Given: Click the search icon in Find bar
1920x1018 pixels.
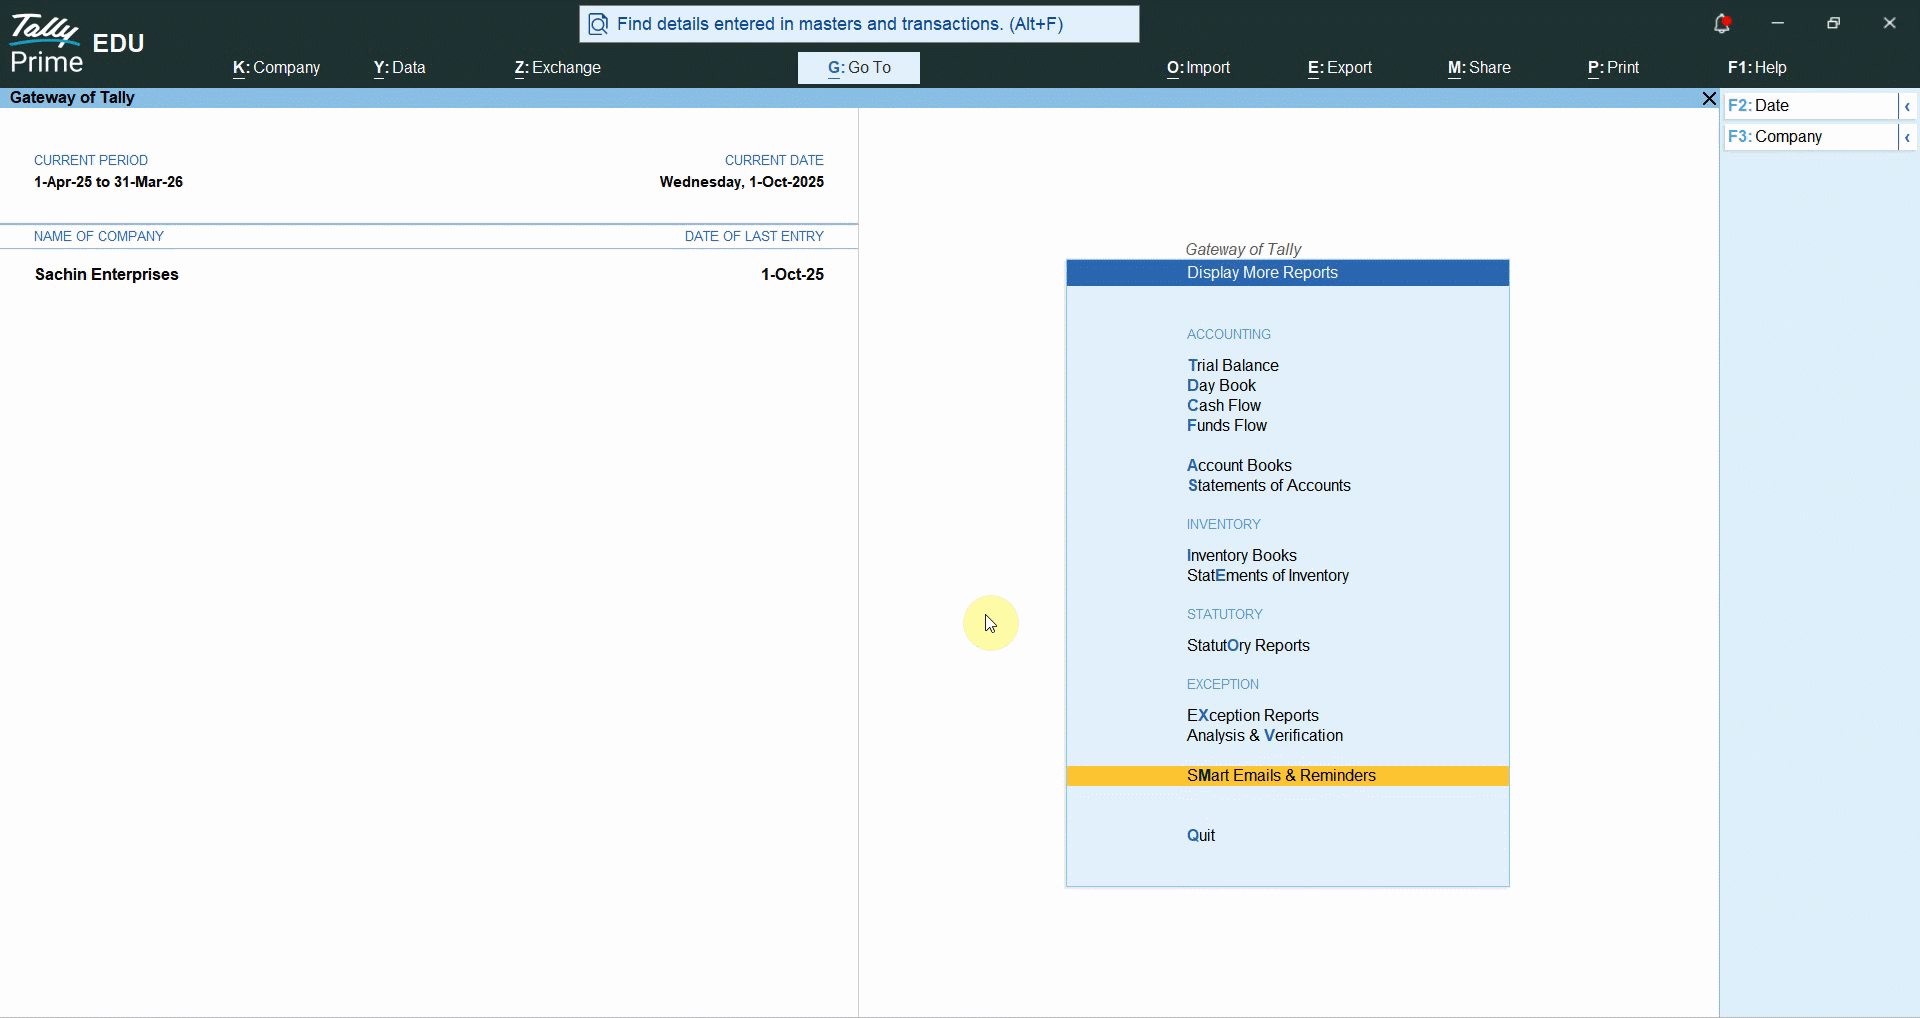Looking at the screenshot, I should tap(598, 25).
